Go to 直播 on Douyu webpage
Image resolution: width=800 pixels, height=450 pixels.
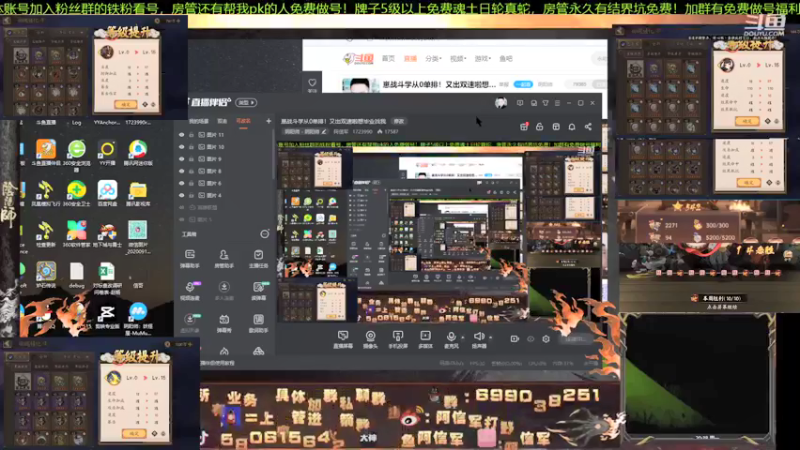tap(410, 59)
